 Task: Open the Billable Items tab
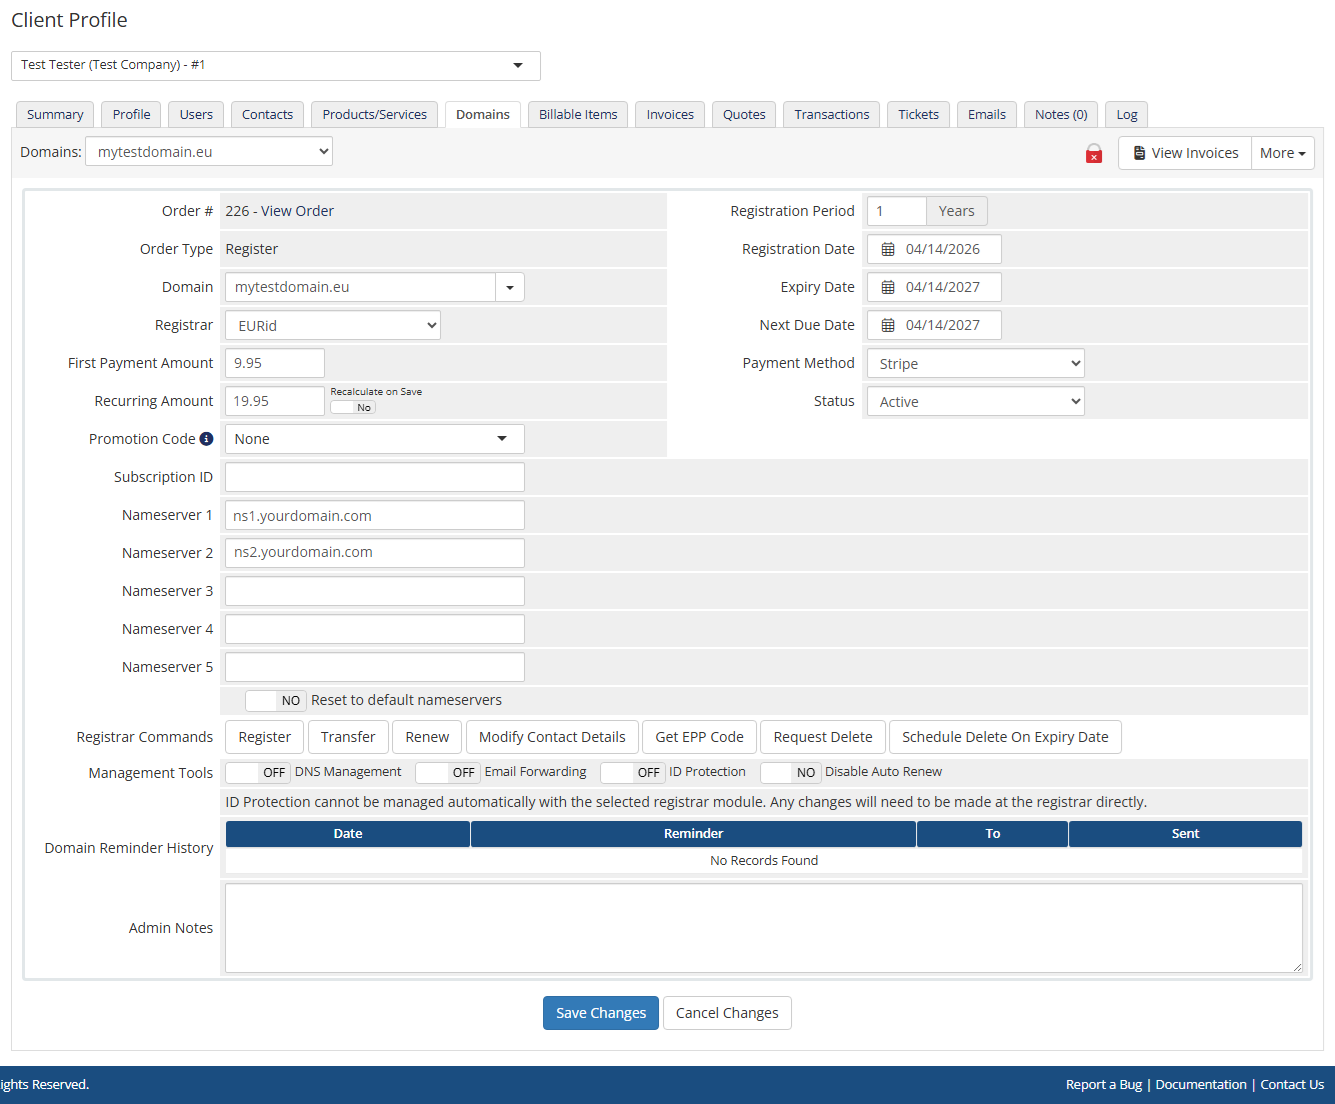pyautogui.click(x=578, y=115)
